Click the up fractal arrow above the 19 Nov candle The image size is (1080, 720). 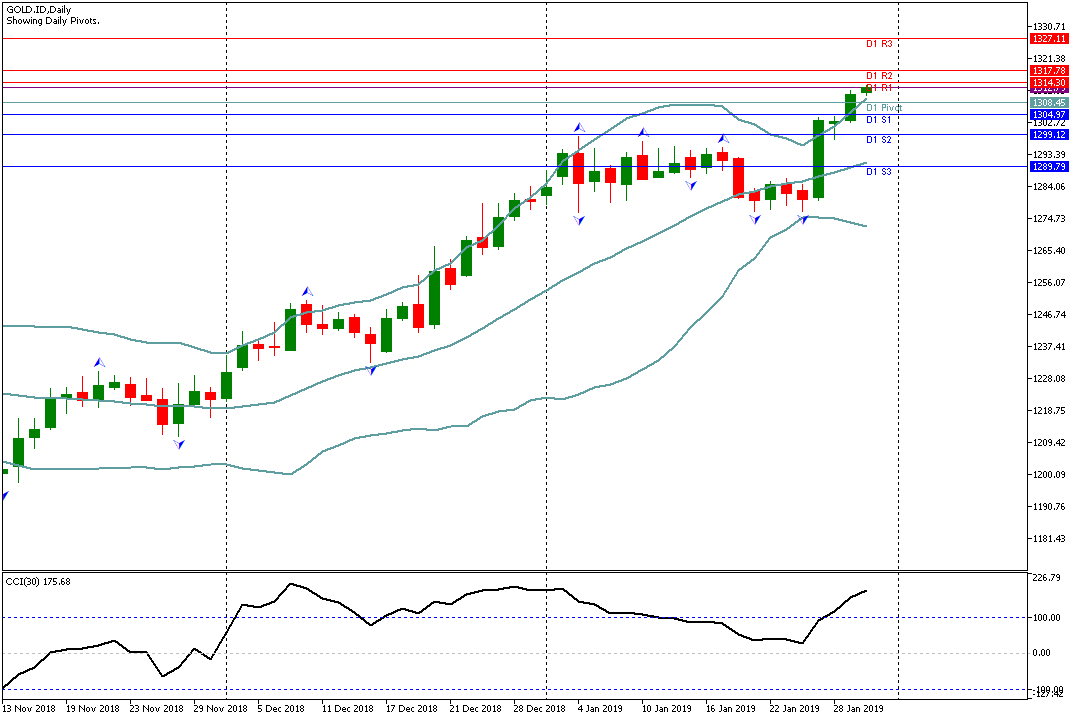[x=100, y=362]
